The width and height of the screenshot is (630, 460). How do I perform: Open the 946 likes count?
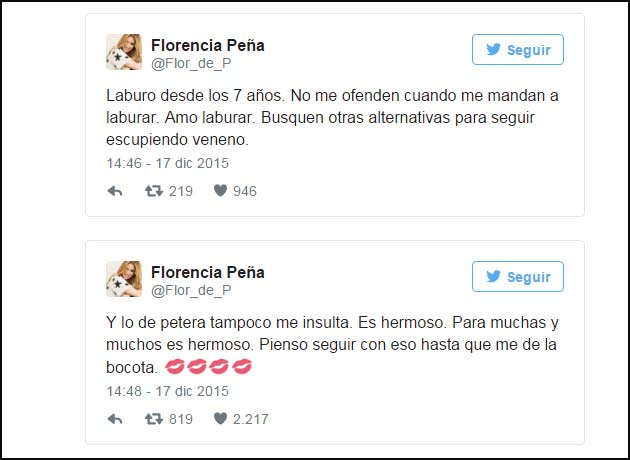(x=245, y=191)
